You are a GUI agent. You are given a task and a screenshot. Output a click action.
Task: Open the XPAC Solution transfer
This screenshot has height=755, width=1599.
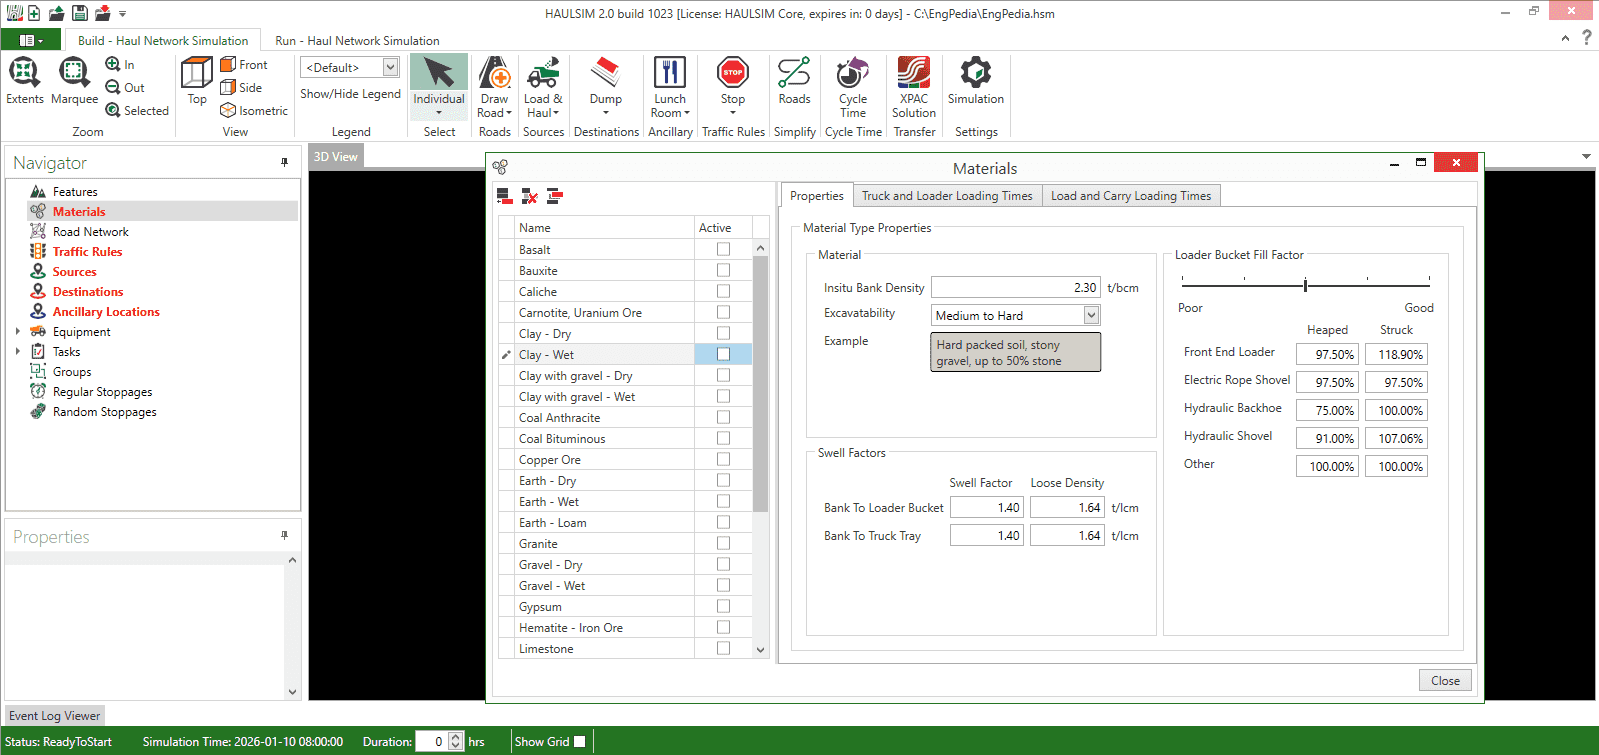[914, 74]
